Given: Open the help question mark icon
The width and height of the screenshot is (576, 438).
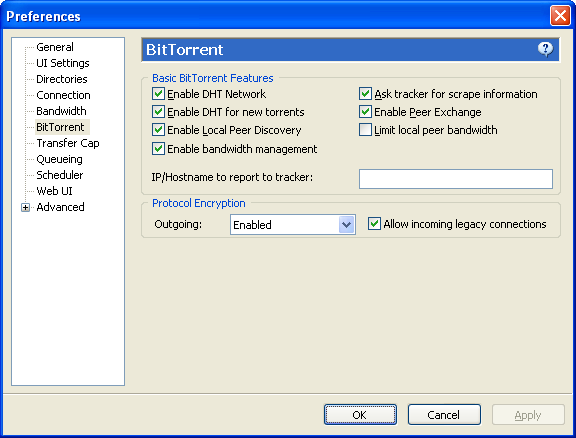Looking at the screenshot, I should point(546,49).
